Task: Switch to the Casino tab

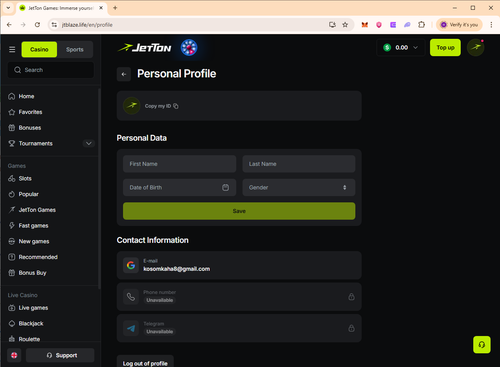Action: 39,49
